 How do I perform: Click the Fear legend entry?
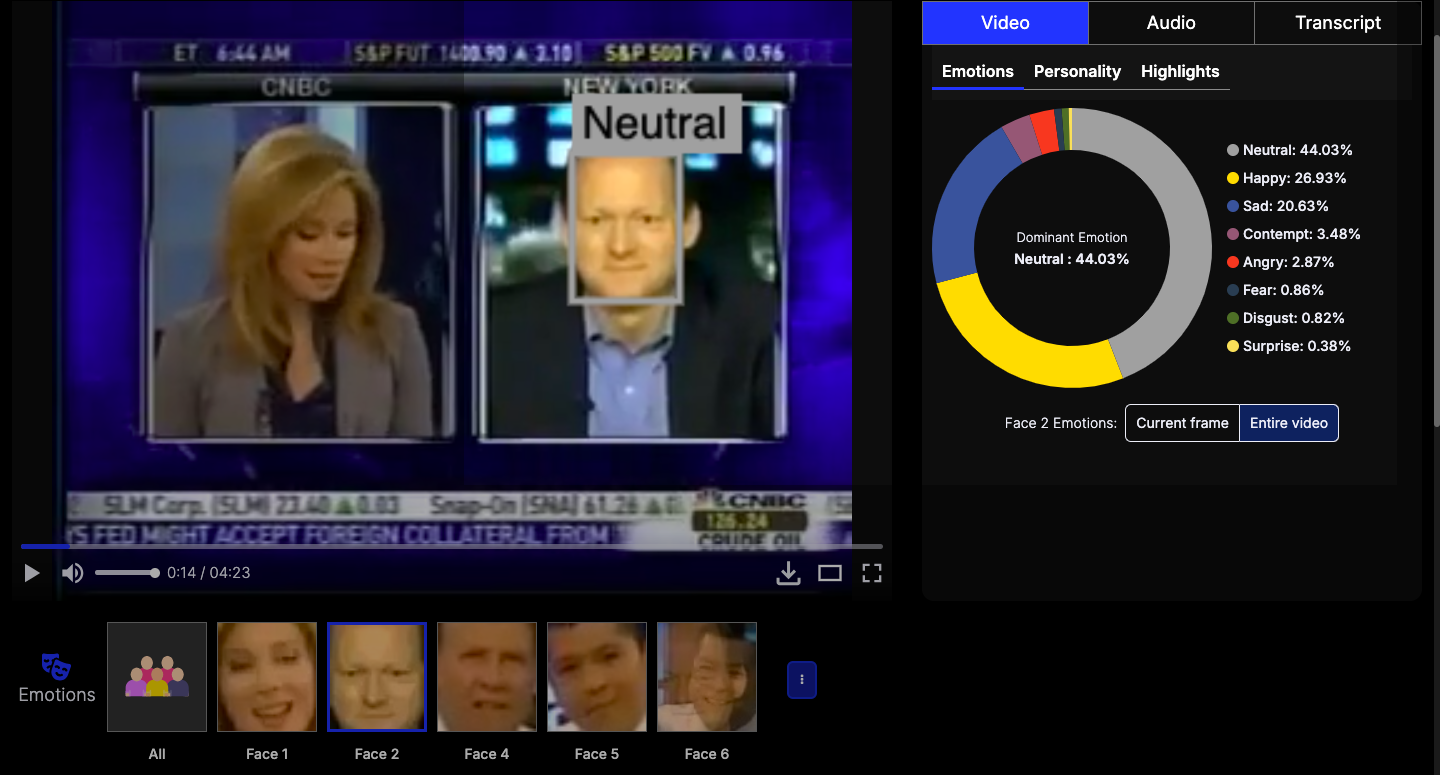pyautogui.click(x=1276, y=290)
